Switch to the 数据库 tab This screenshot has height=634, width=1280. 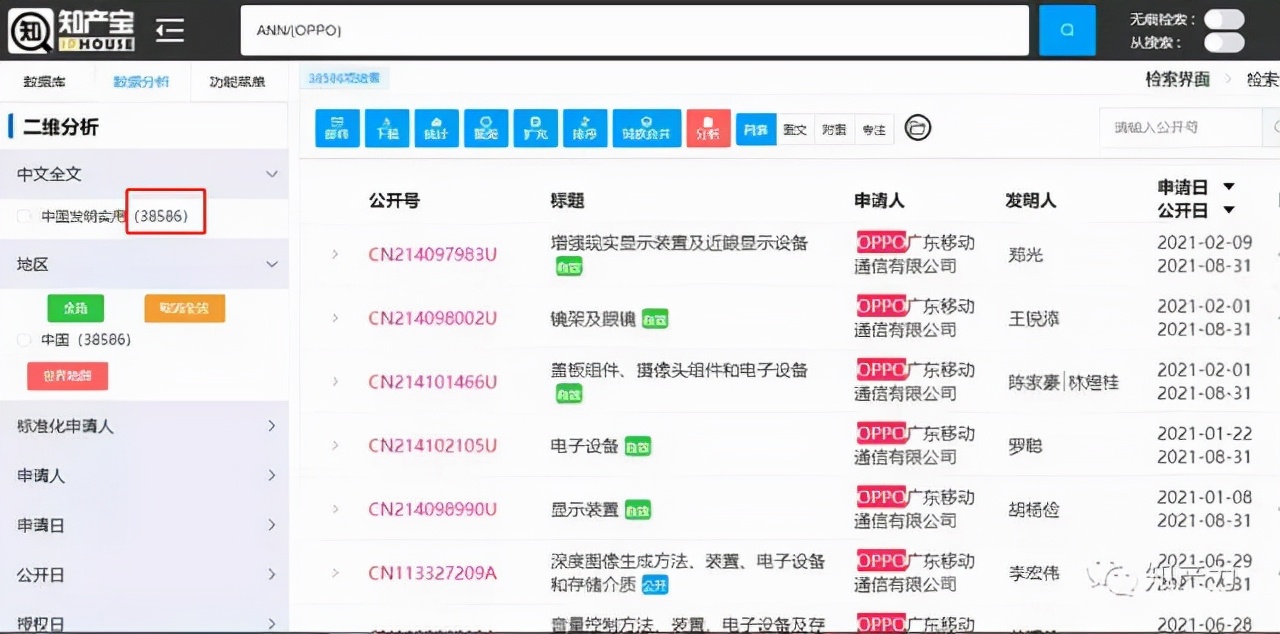(x=44, y=82)
